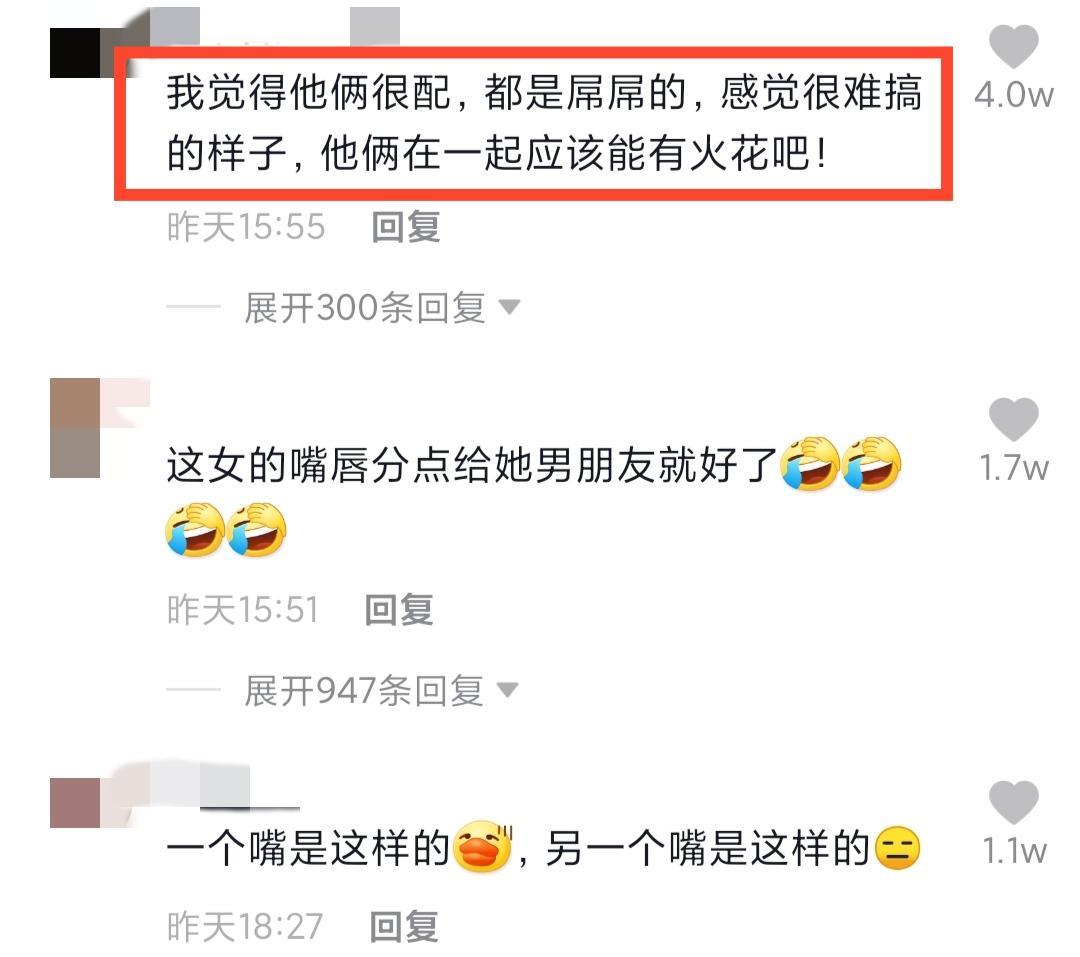Tap the first laughing-crying emoji after 就好了
The image size is (1080, 957).
click(809, 463)
